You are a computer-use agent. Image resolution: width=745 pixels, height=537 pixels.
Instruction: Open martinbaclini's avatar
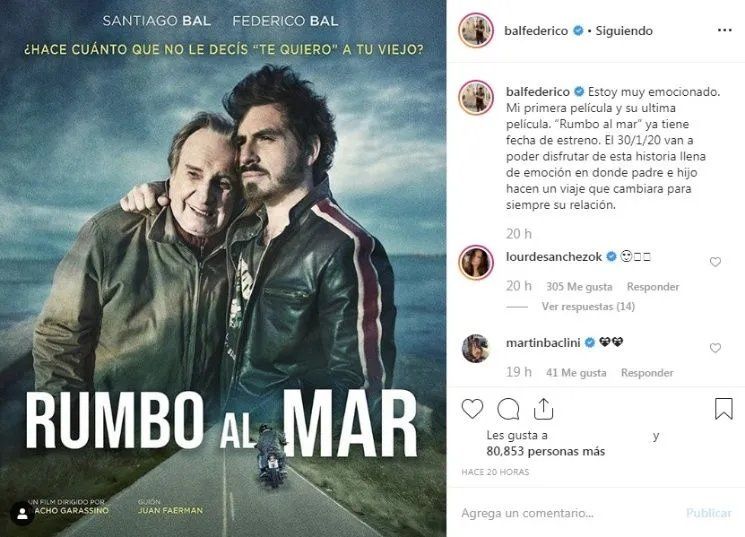click(476, 348)
